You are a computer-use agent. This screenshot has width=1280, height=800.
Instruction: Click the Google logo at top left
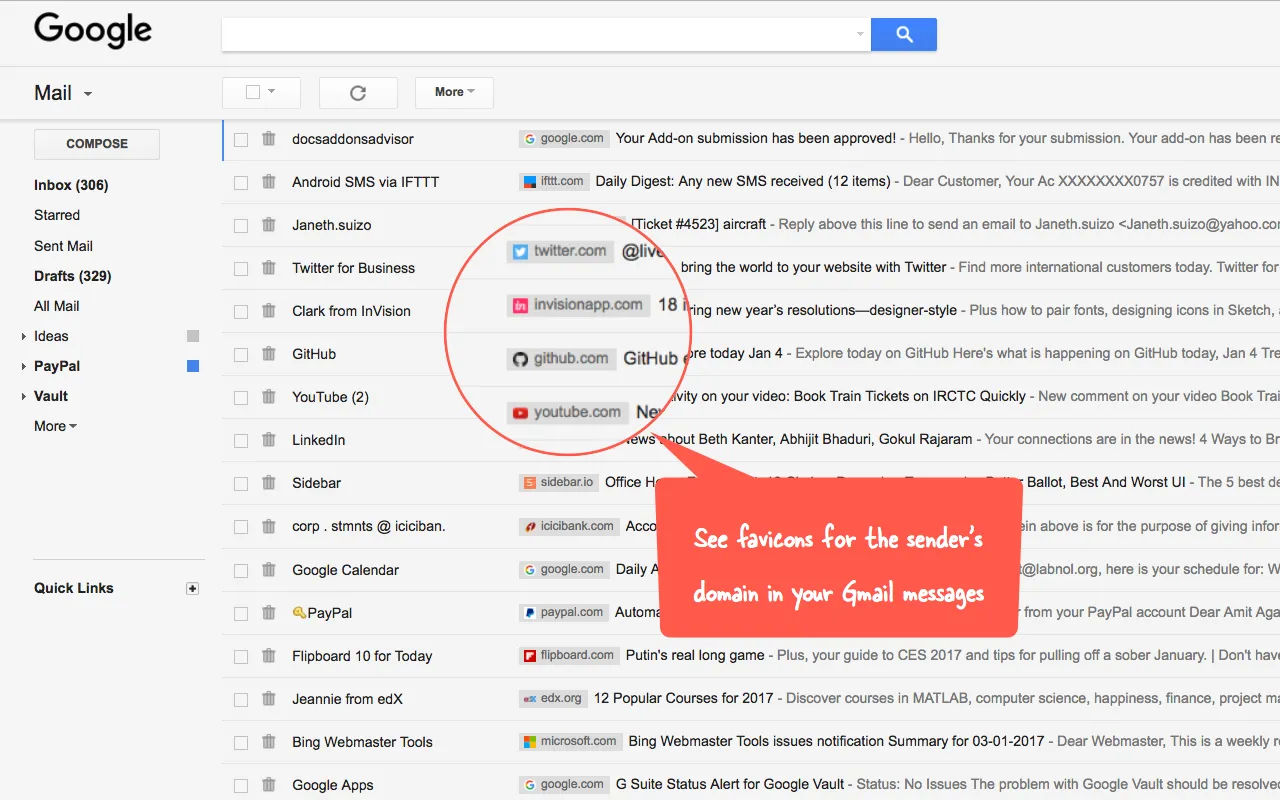pyautogui.click(x=92, y=30)
